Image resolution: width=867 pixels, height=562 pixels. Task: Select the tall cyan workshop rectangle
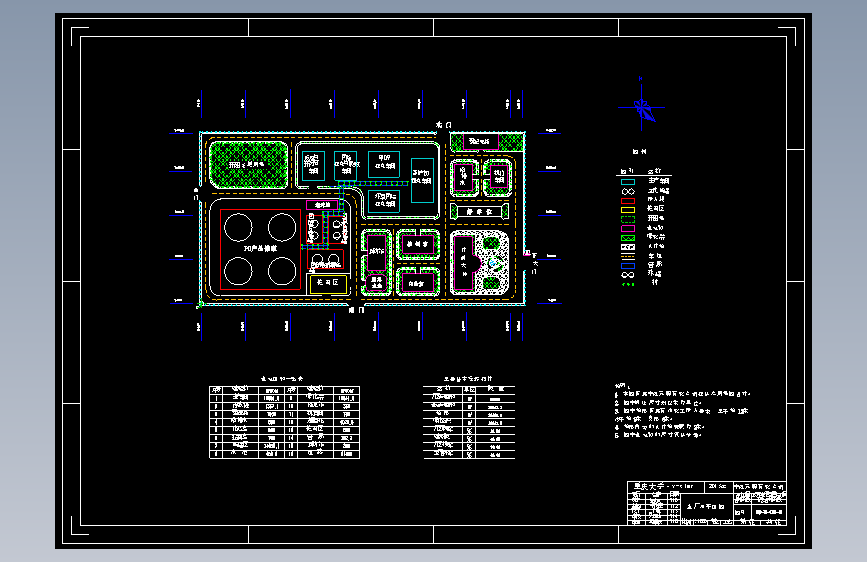point(422,180)
